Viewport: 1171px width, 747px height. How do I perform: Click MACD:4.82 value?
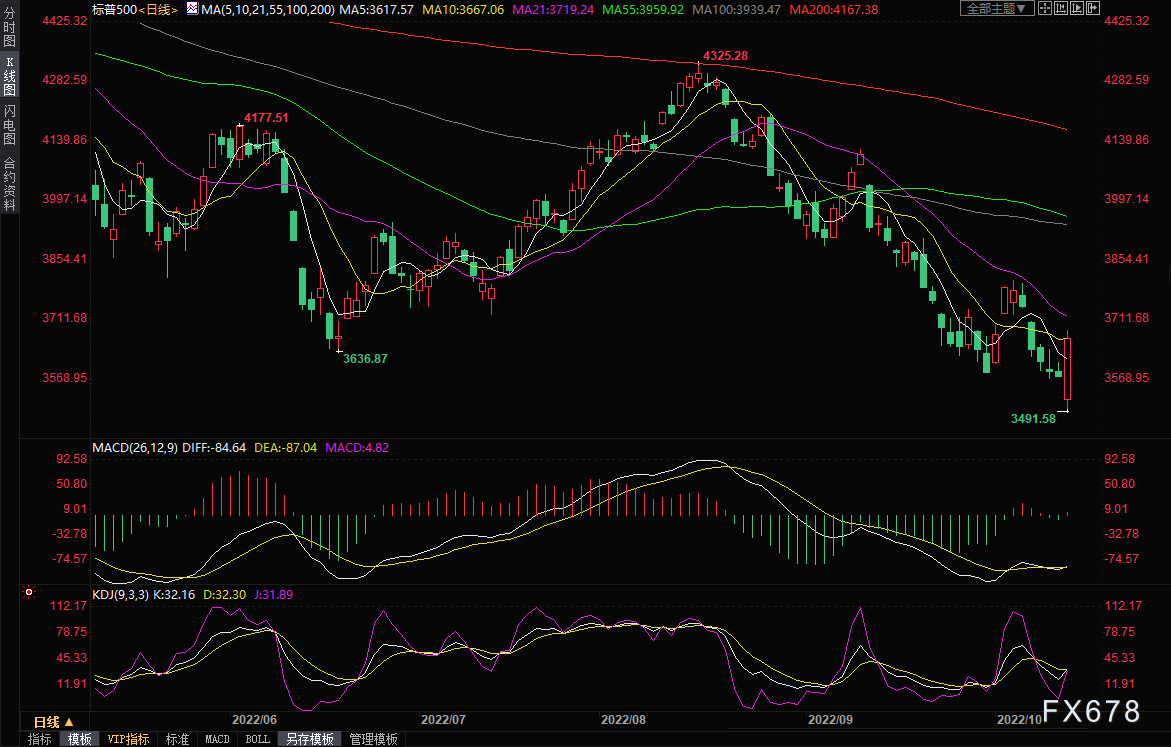click(x=357, y=447)
